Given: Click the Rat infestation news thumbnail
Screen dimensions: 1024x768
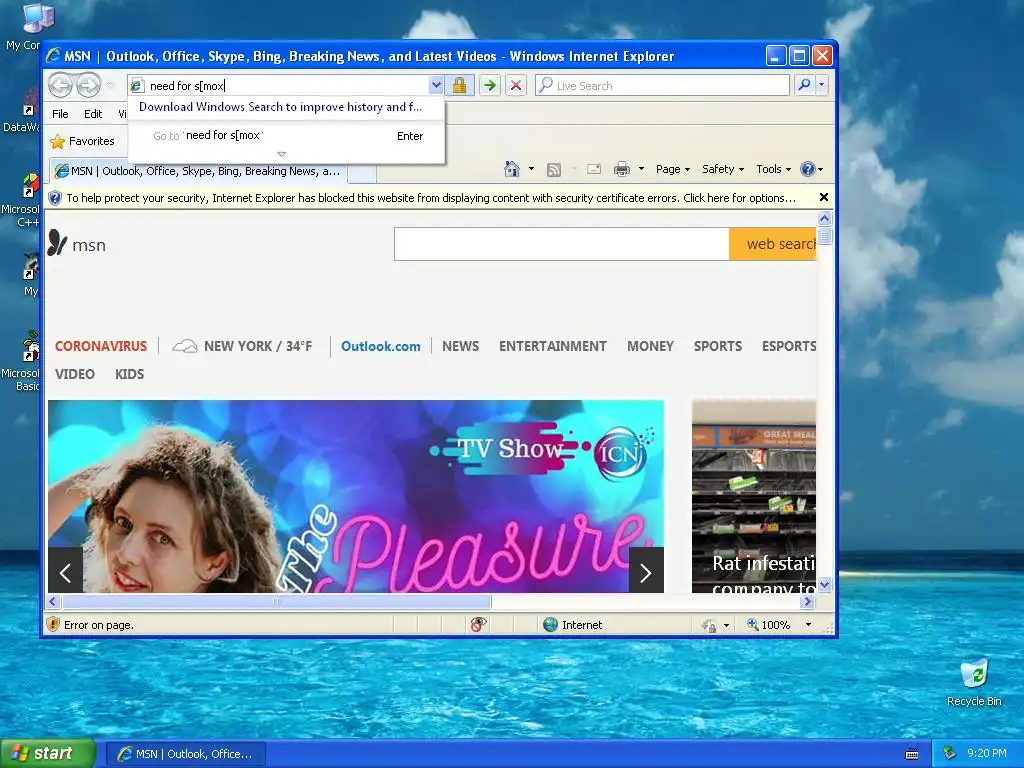Looking at the screenshot, I should (754, 496).
